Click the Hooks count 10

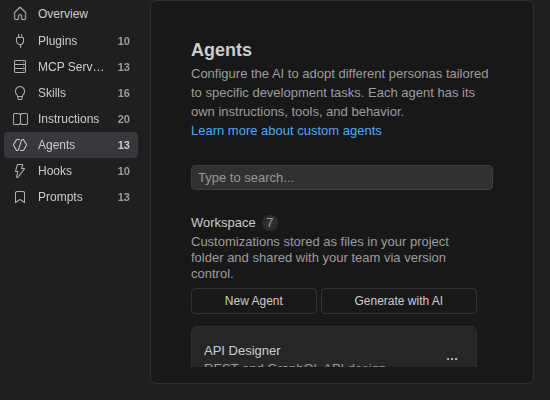(123, 171)
